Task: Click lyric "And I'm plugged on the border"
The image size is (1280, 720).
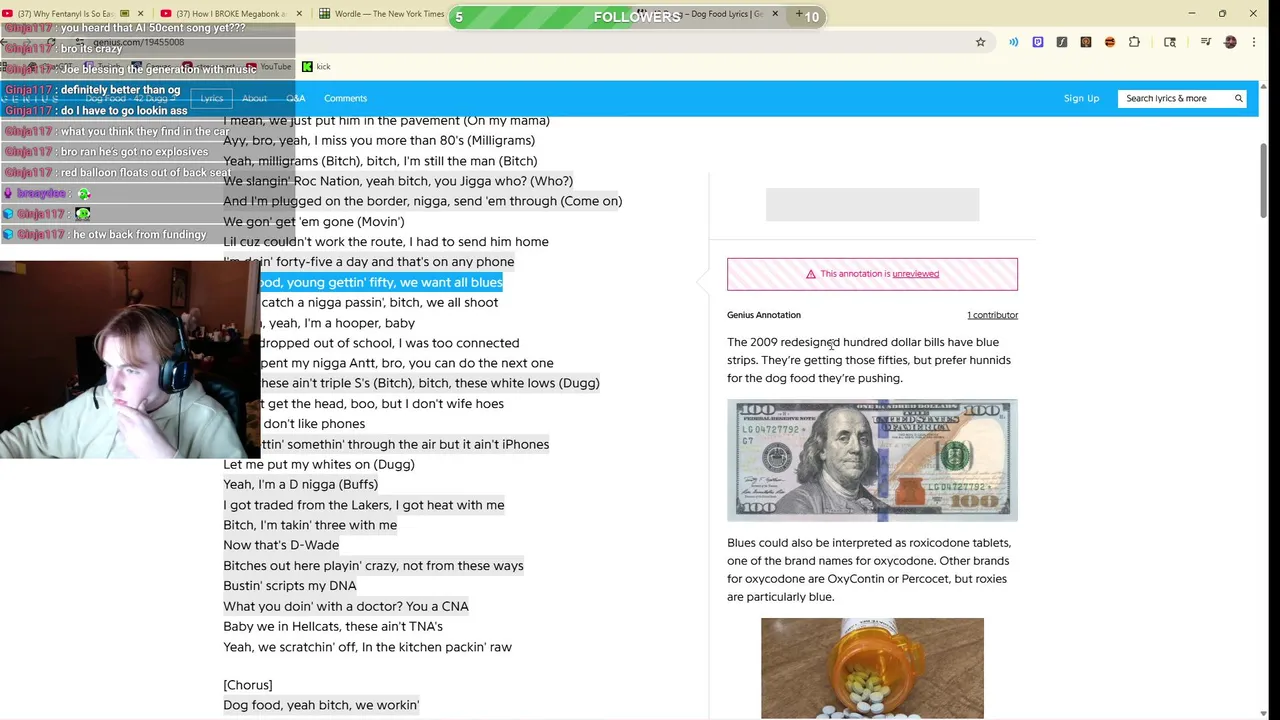Action: (x=422, y=201)
